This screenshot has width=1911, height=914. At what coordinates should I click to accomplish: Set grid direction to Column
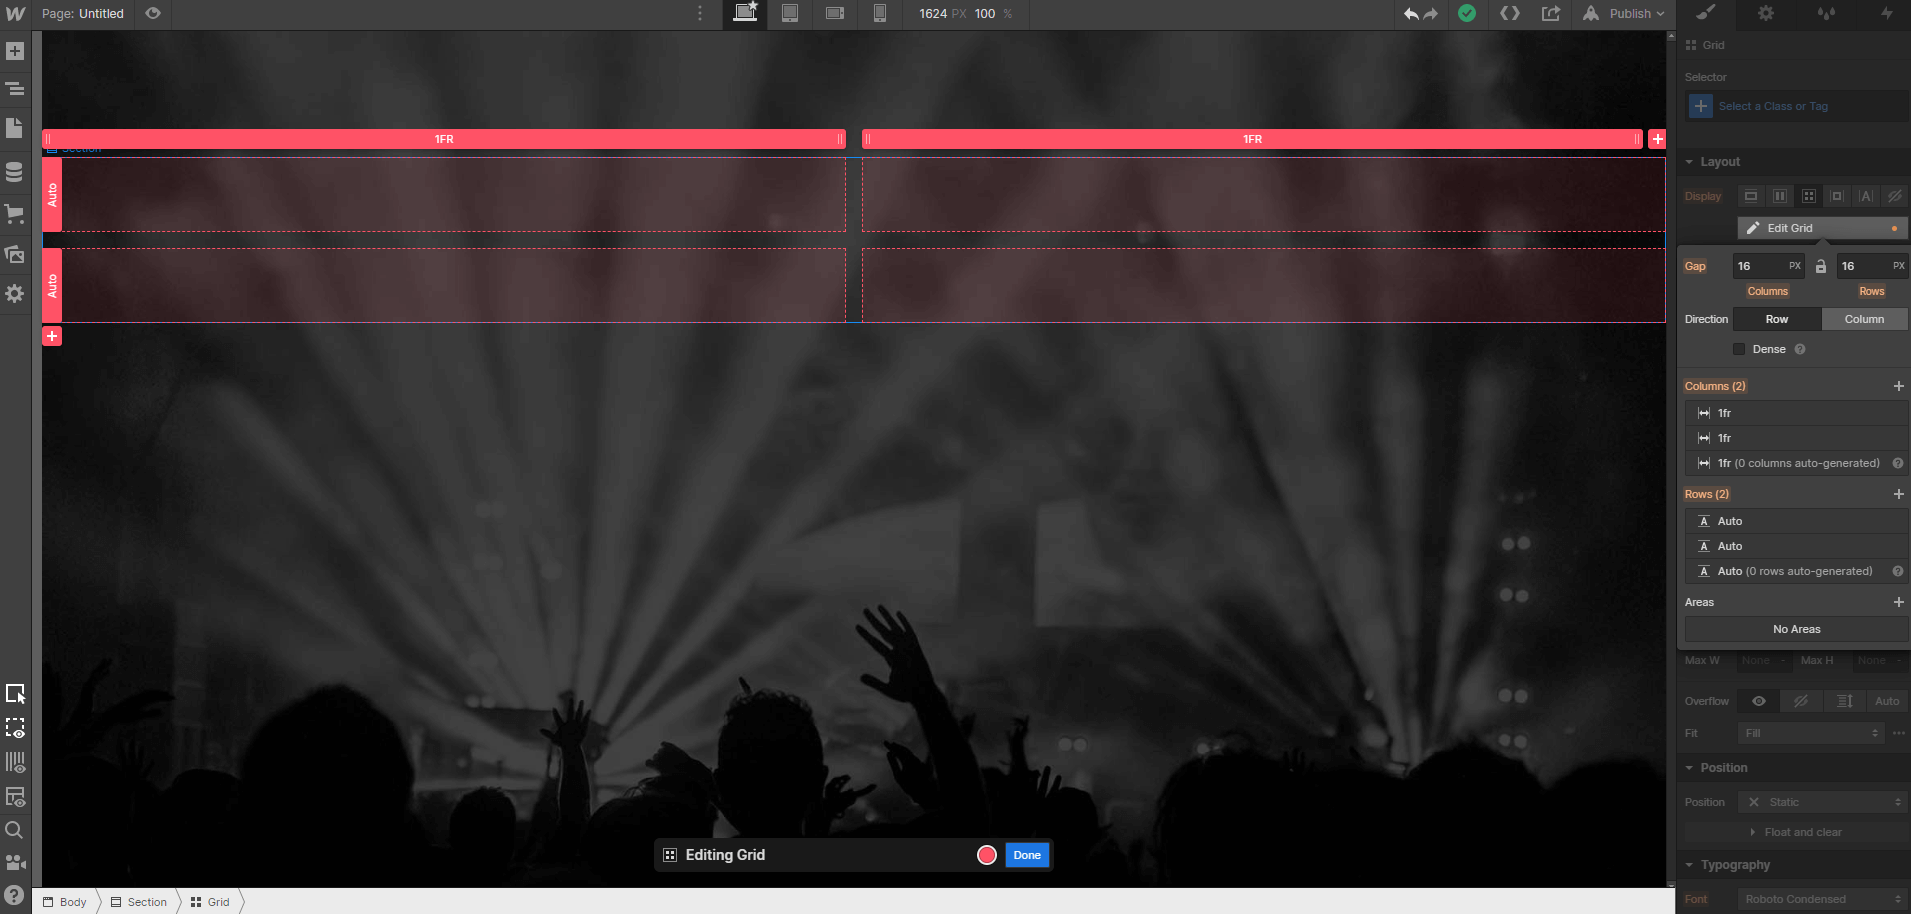[x=1864, y=319]
